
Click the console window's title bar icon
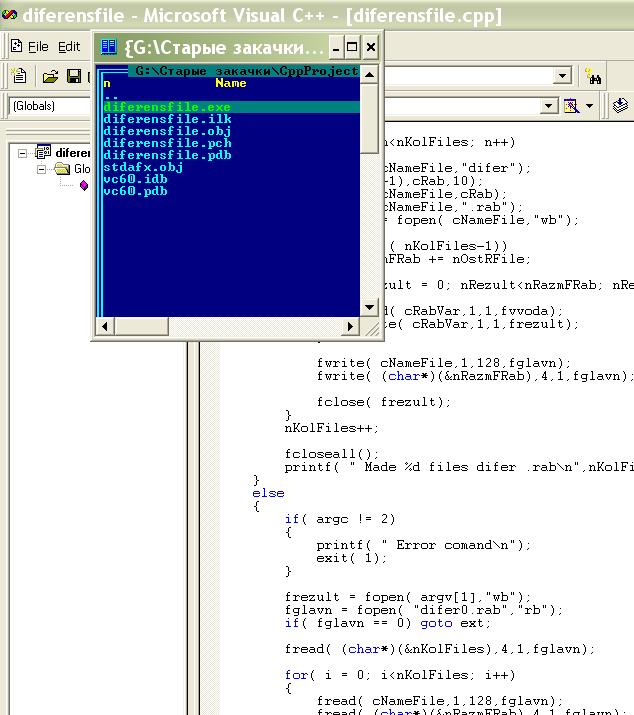(x=109, y=47)
